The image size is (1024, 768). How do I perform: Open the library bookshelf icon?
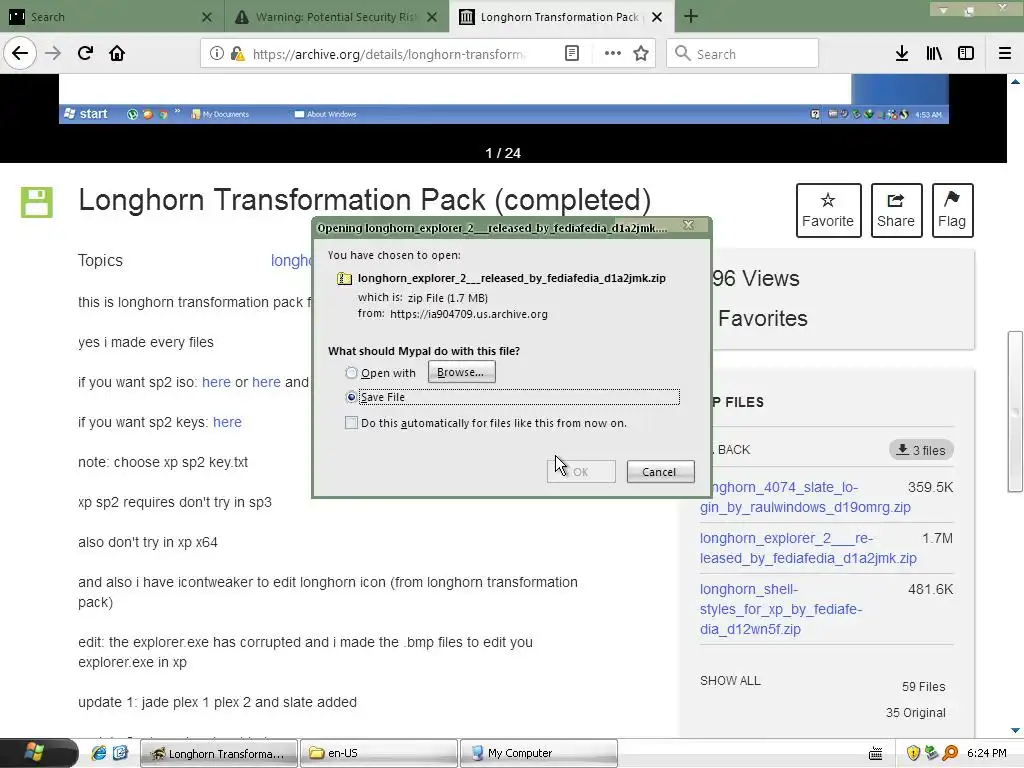coord(934,54)
